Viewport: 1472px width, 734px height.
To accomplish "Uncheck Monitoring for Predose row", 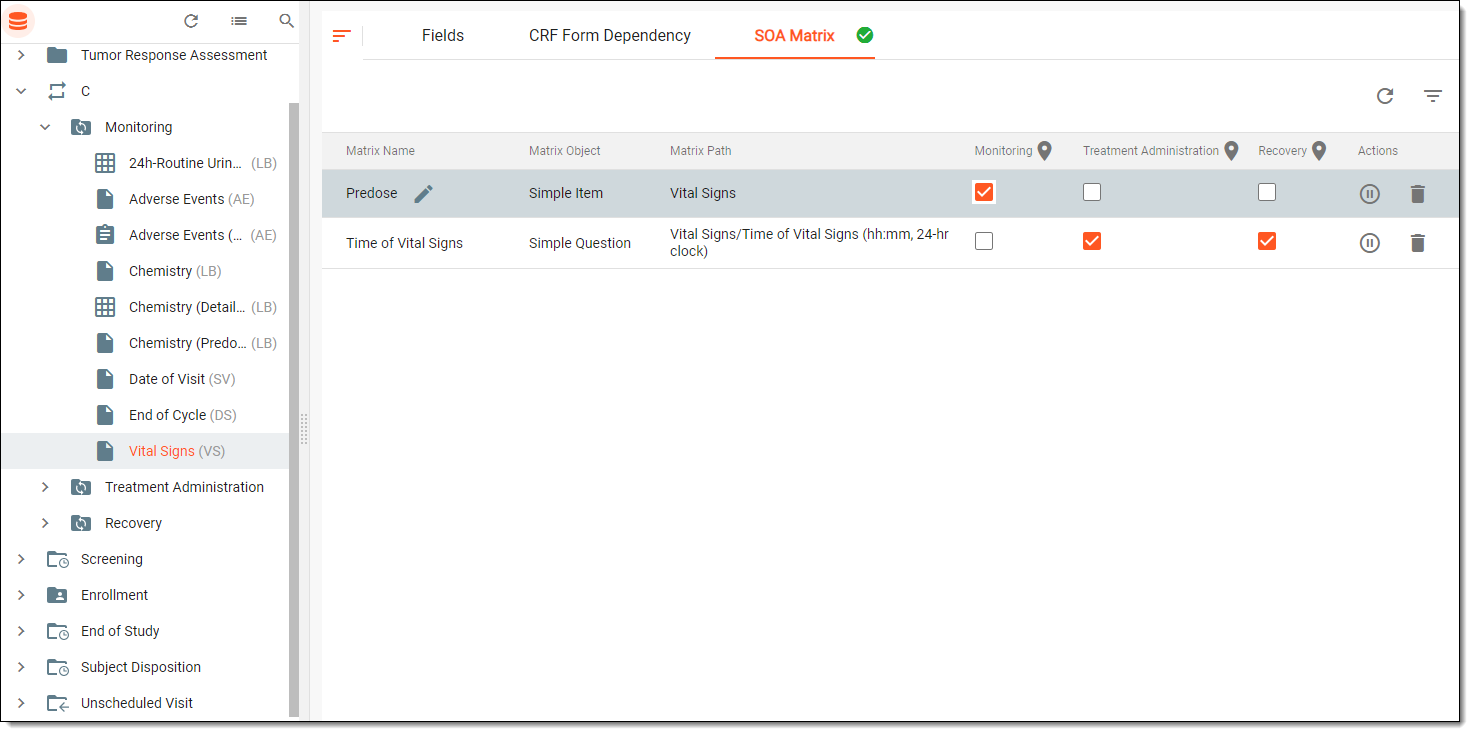I will [x=984, y=192].
